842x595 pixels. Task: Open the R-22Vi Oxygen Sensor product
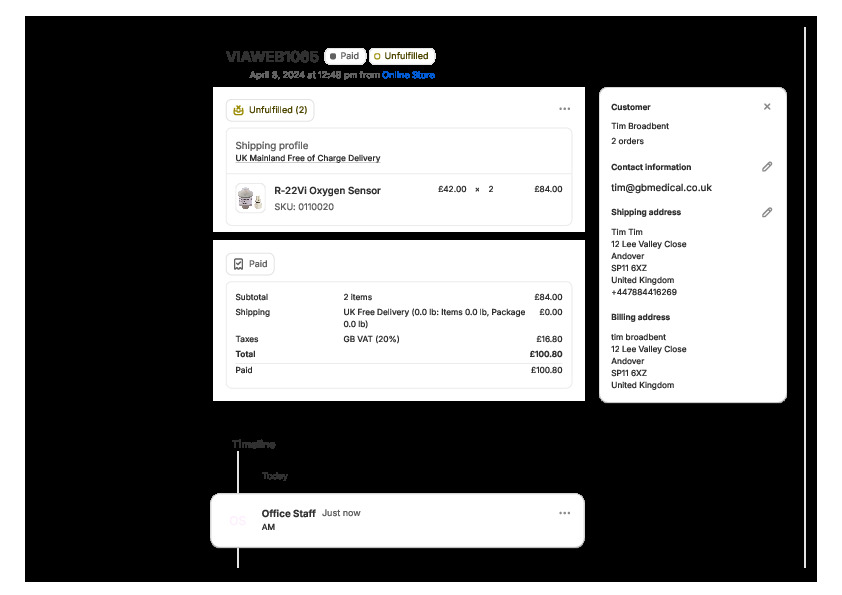point(327,190)
